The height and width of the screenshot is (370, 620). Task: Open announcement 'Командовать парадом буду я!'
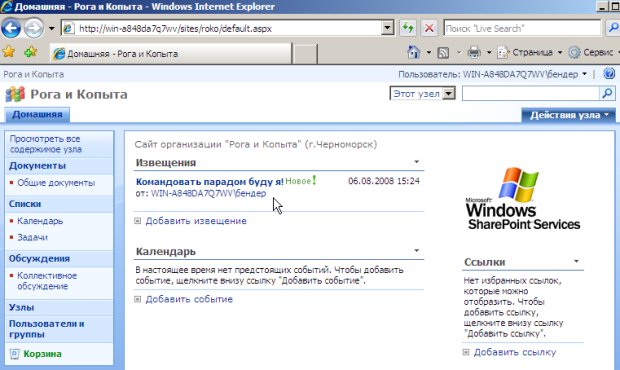pyautogui.click(x=210, y=181)
